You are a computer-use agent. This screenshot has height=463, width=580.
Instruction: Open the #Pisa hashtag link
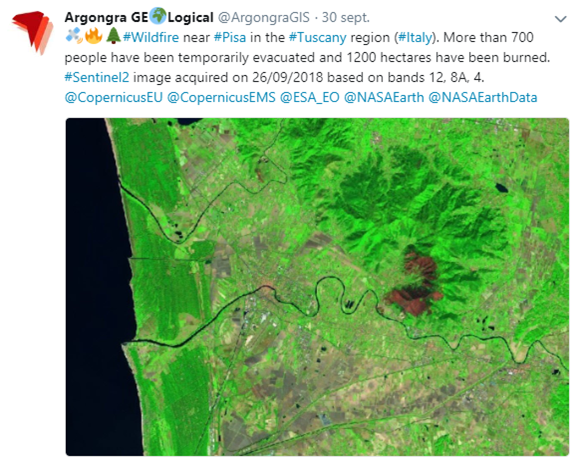[230, 37]
